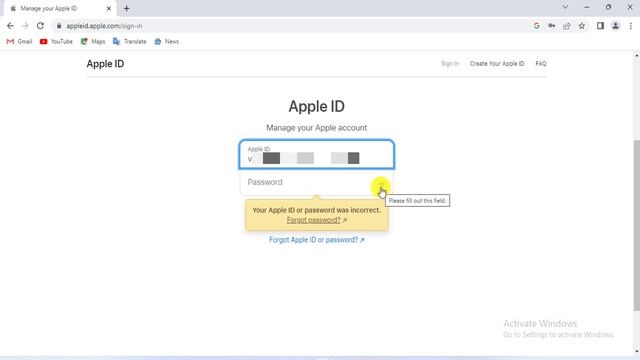Image resolution: width=640 pixels, height=360 pixels.
Task: Open the Gmail bookmark
Action: tap(19, 42)
